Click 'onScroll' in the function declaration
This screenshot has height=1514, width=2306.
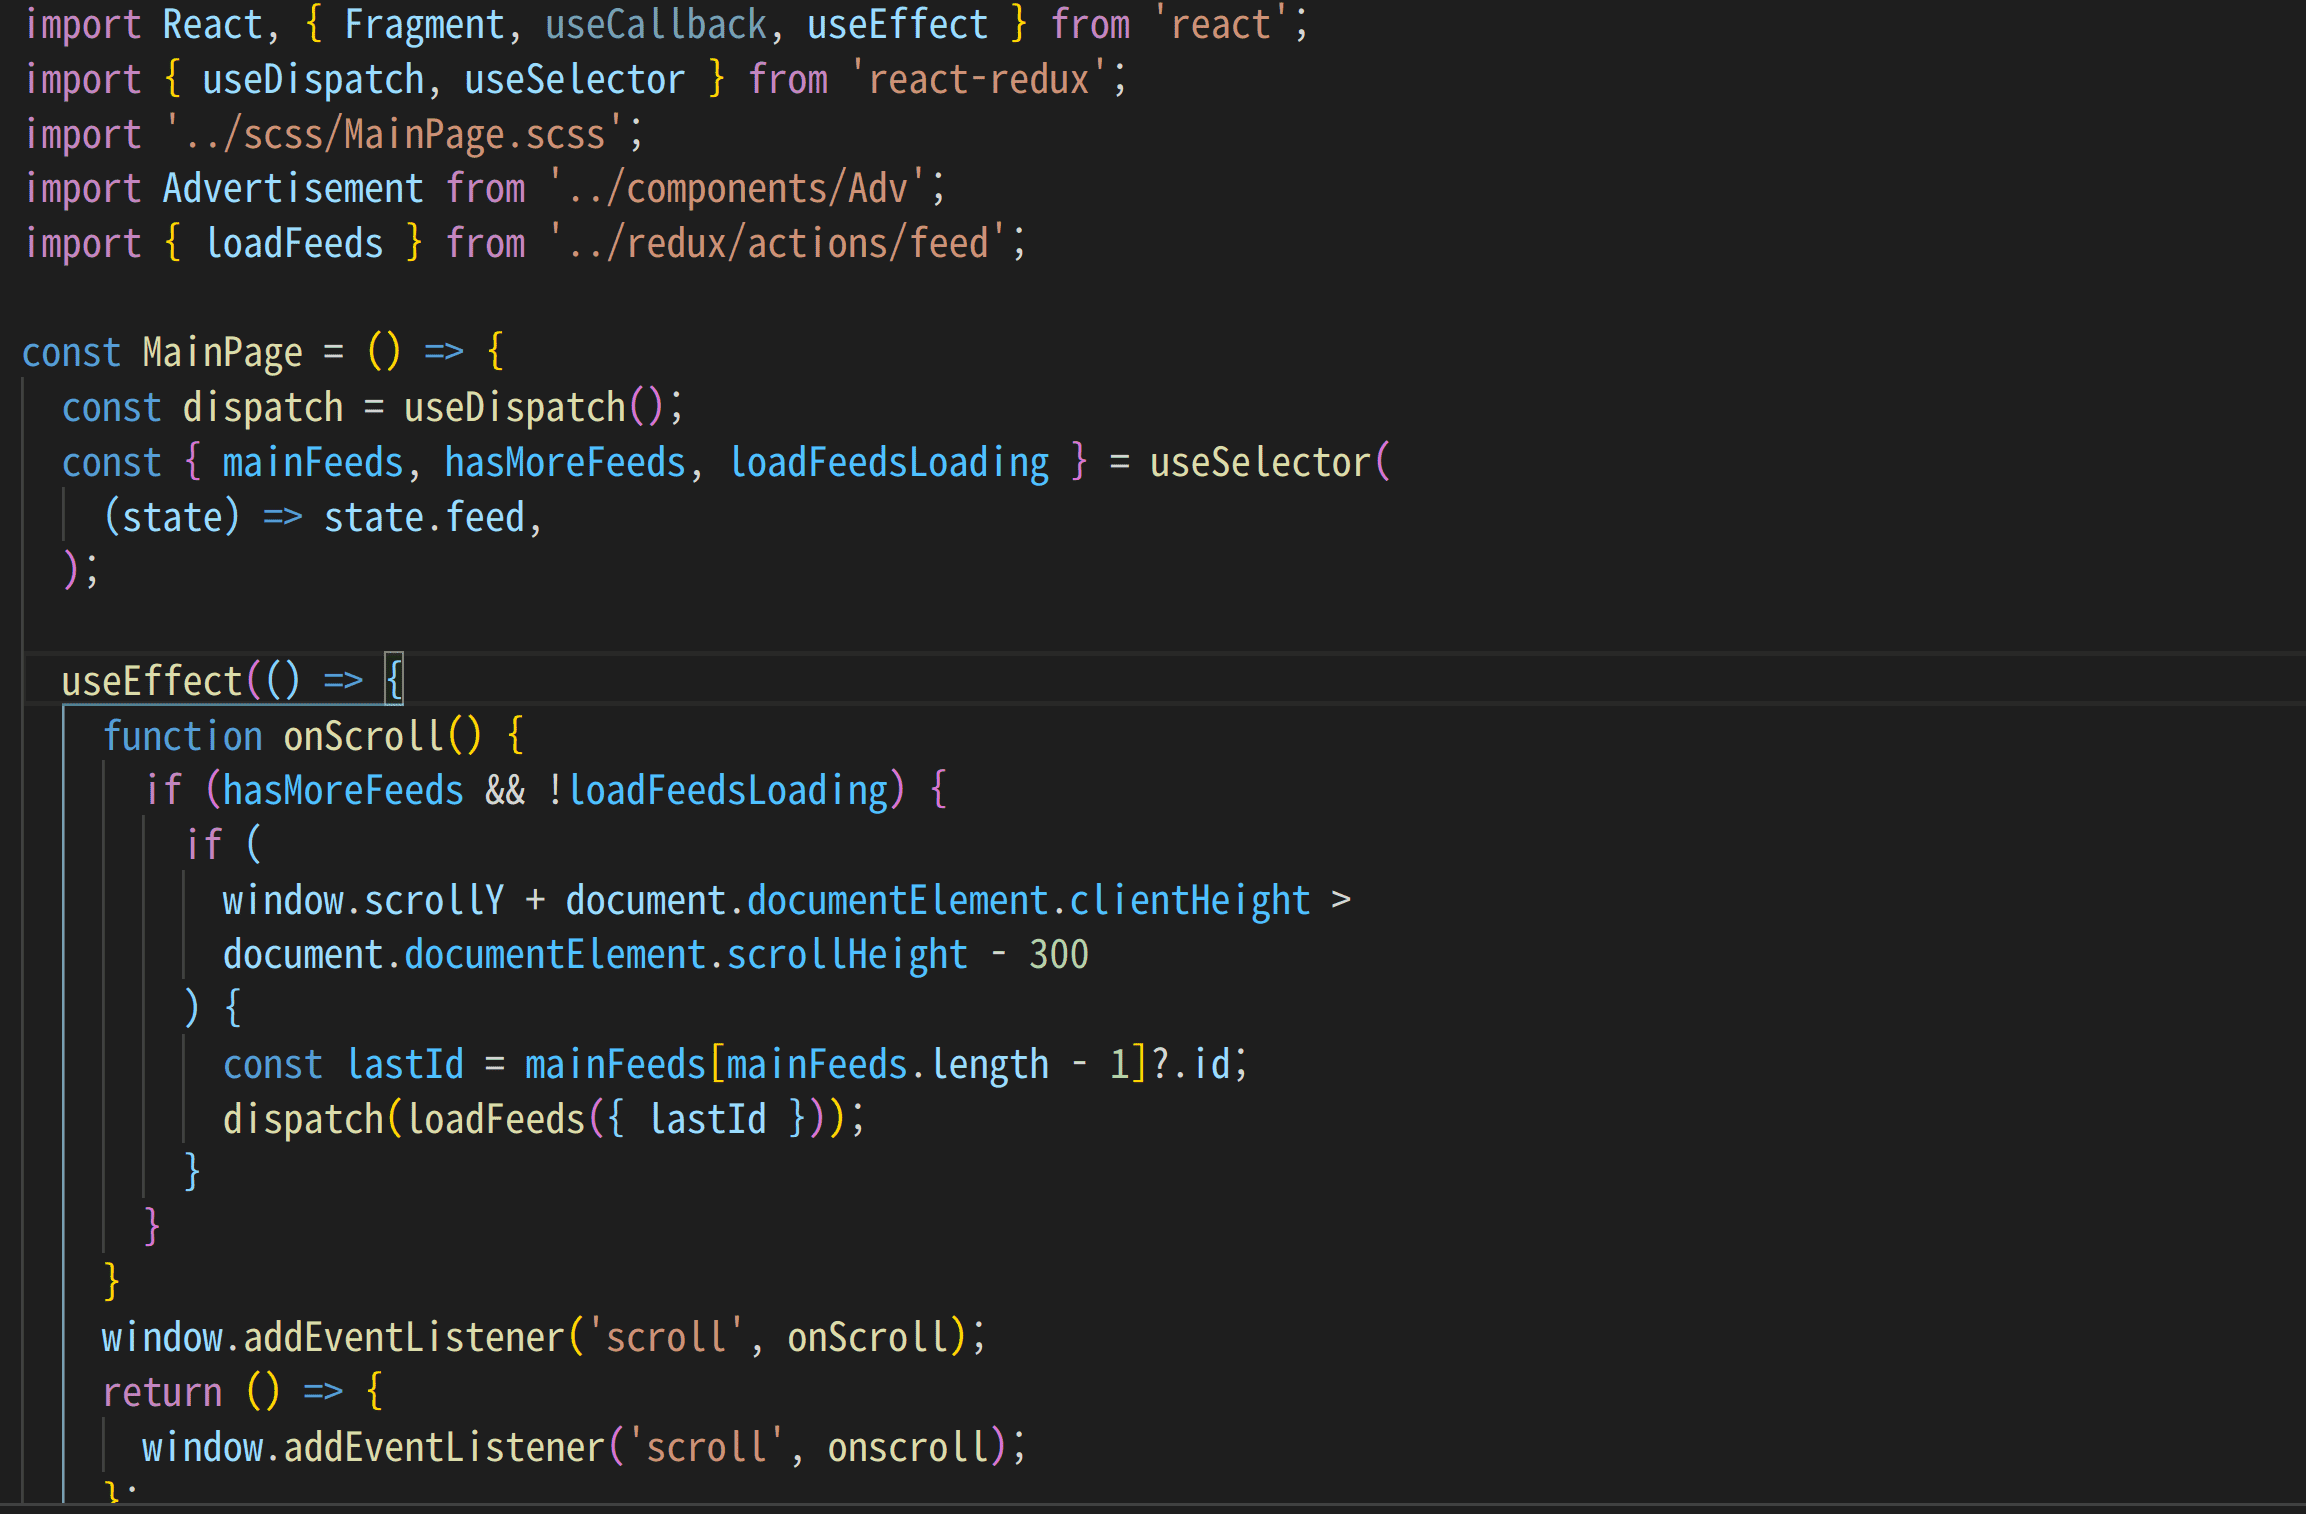[x=363, y=736]
